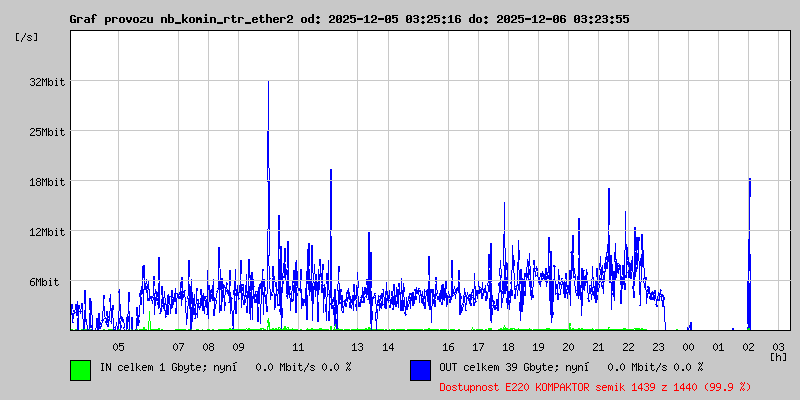Click the 'OUT celkem 39 Gbyte' legend text
Image resolution: width=800 pixels, height=400 pixels.
click(570, 367)
